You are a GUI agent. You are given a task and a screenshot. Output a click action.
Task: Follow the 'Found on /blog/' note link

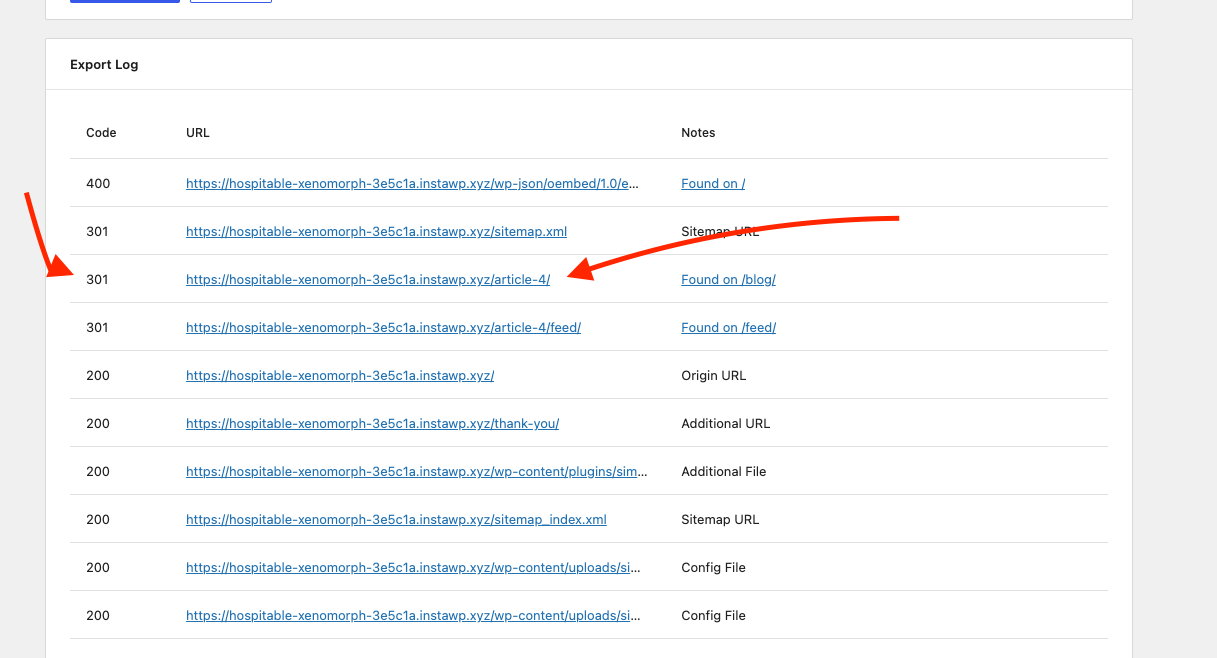[728, 279]
